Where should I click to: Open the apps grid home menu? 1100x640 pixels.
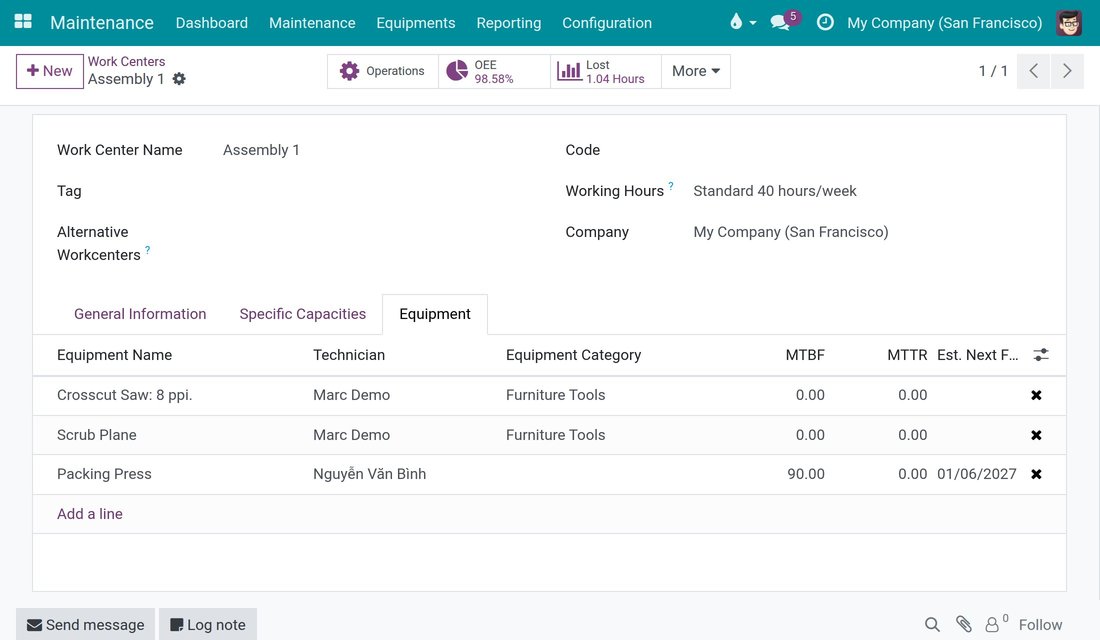click(x=23, y=22)
